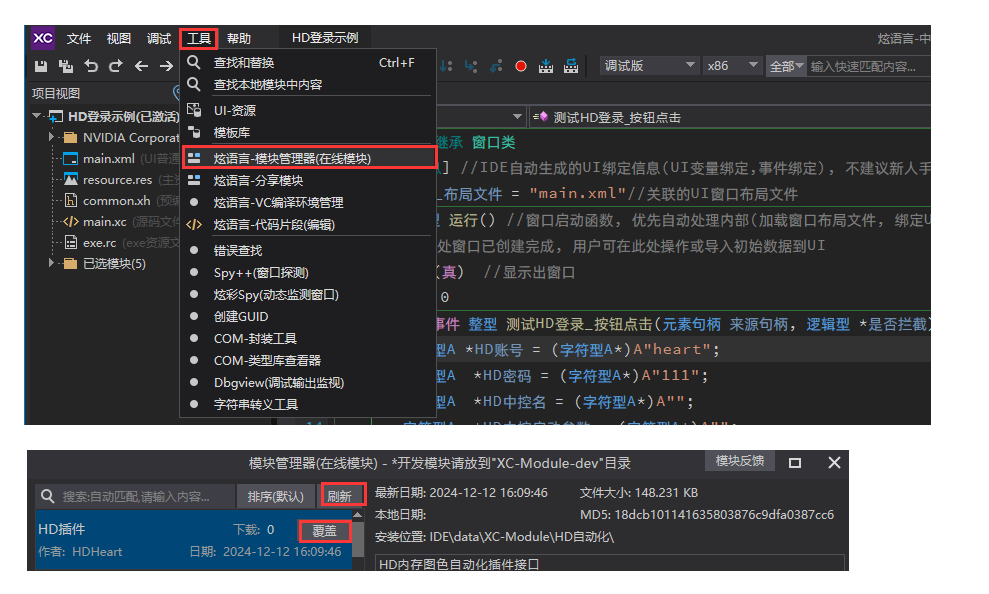Expand the 已选模块(5) folder
Screen dimensions: 989x594
(x=52, y=263)
